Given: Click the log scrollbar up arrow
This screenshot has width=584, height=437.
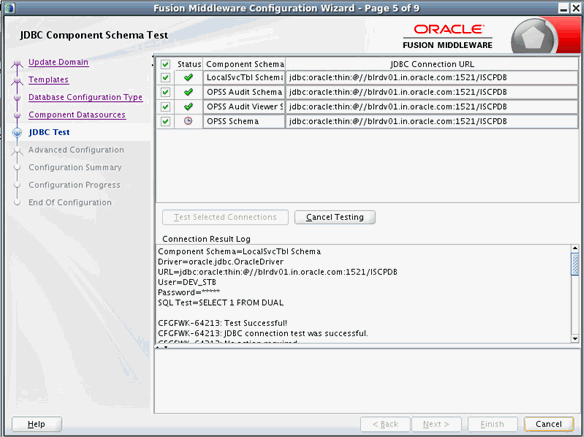Looking at the screenshot, I should point(575,248).
